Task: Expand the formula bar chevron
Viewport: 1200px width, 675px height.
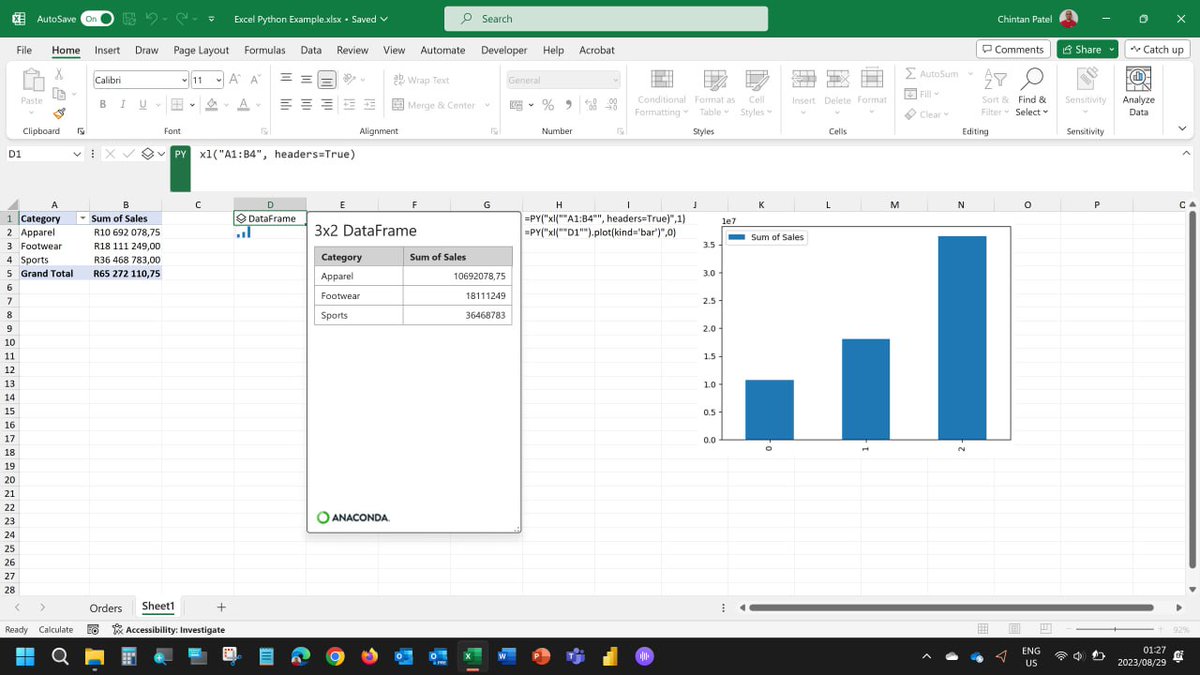Action: 1186,154
